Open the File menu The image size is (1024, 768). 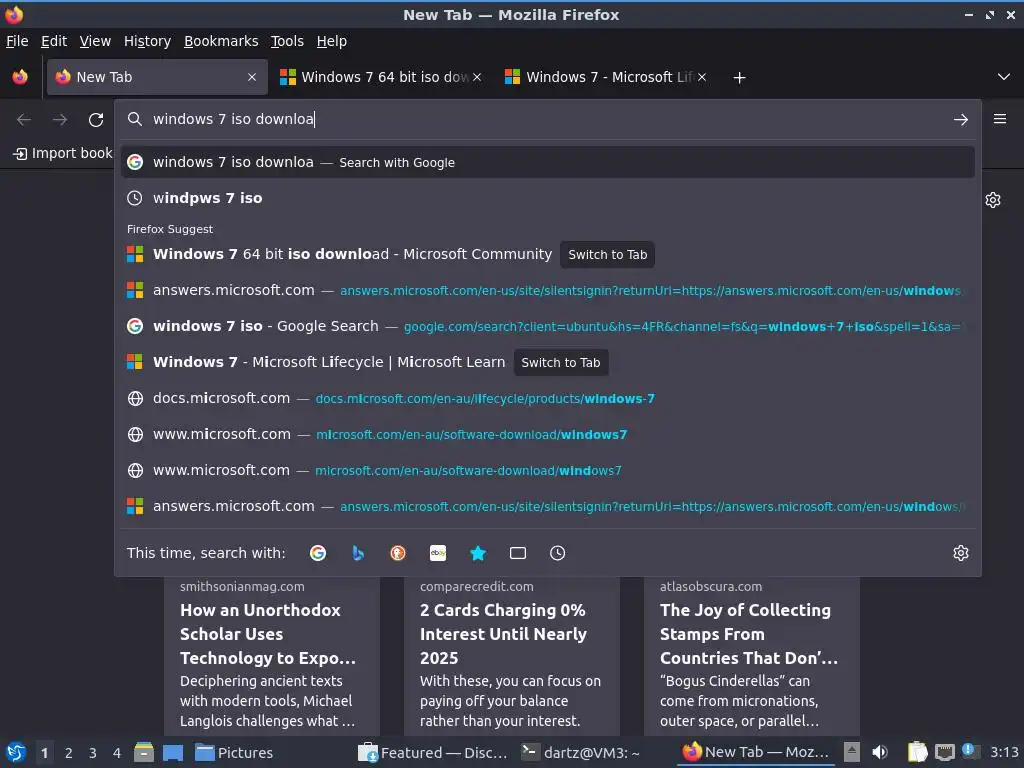(x=17, y=41)
